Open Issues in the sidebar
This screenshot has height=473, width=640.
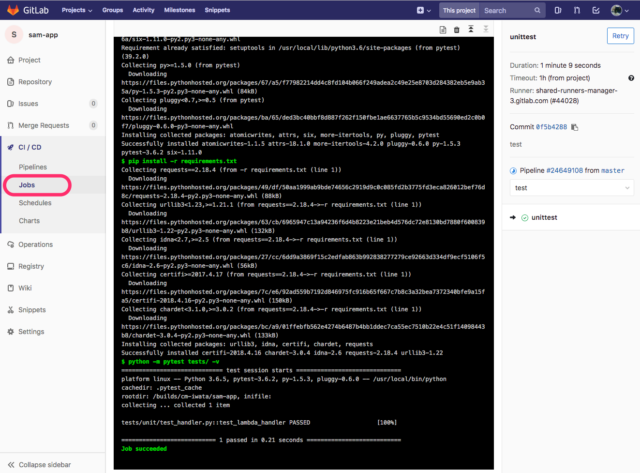[x=28, y=104]
